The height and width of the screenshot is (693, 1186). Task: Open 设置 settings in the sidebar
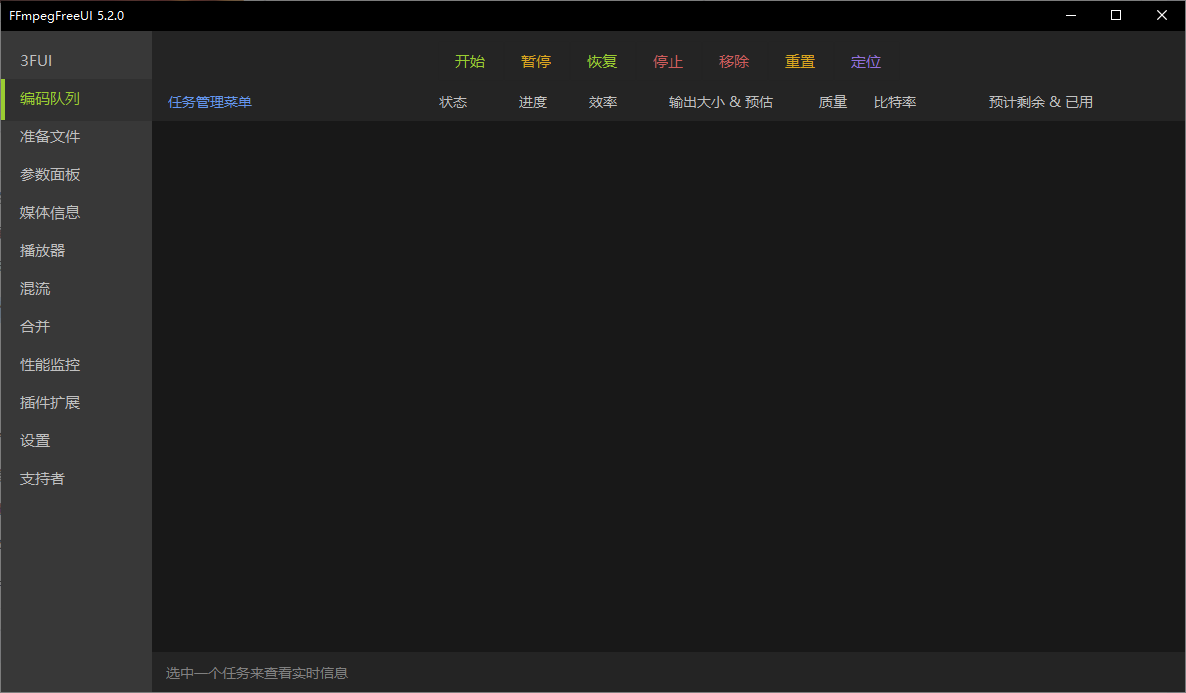click(x=35, y=441)
